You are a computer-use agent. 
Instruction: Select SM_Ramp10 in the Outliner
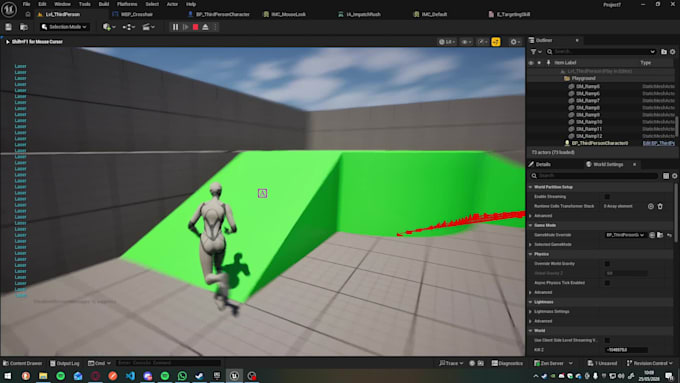point(588,122)
